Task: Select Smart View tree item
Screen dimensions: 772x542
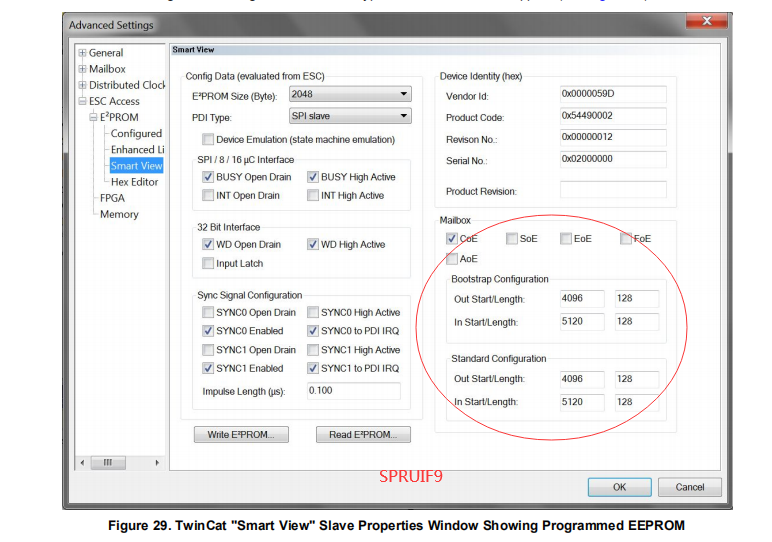Action: [x=136, y=166]
